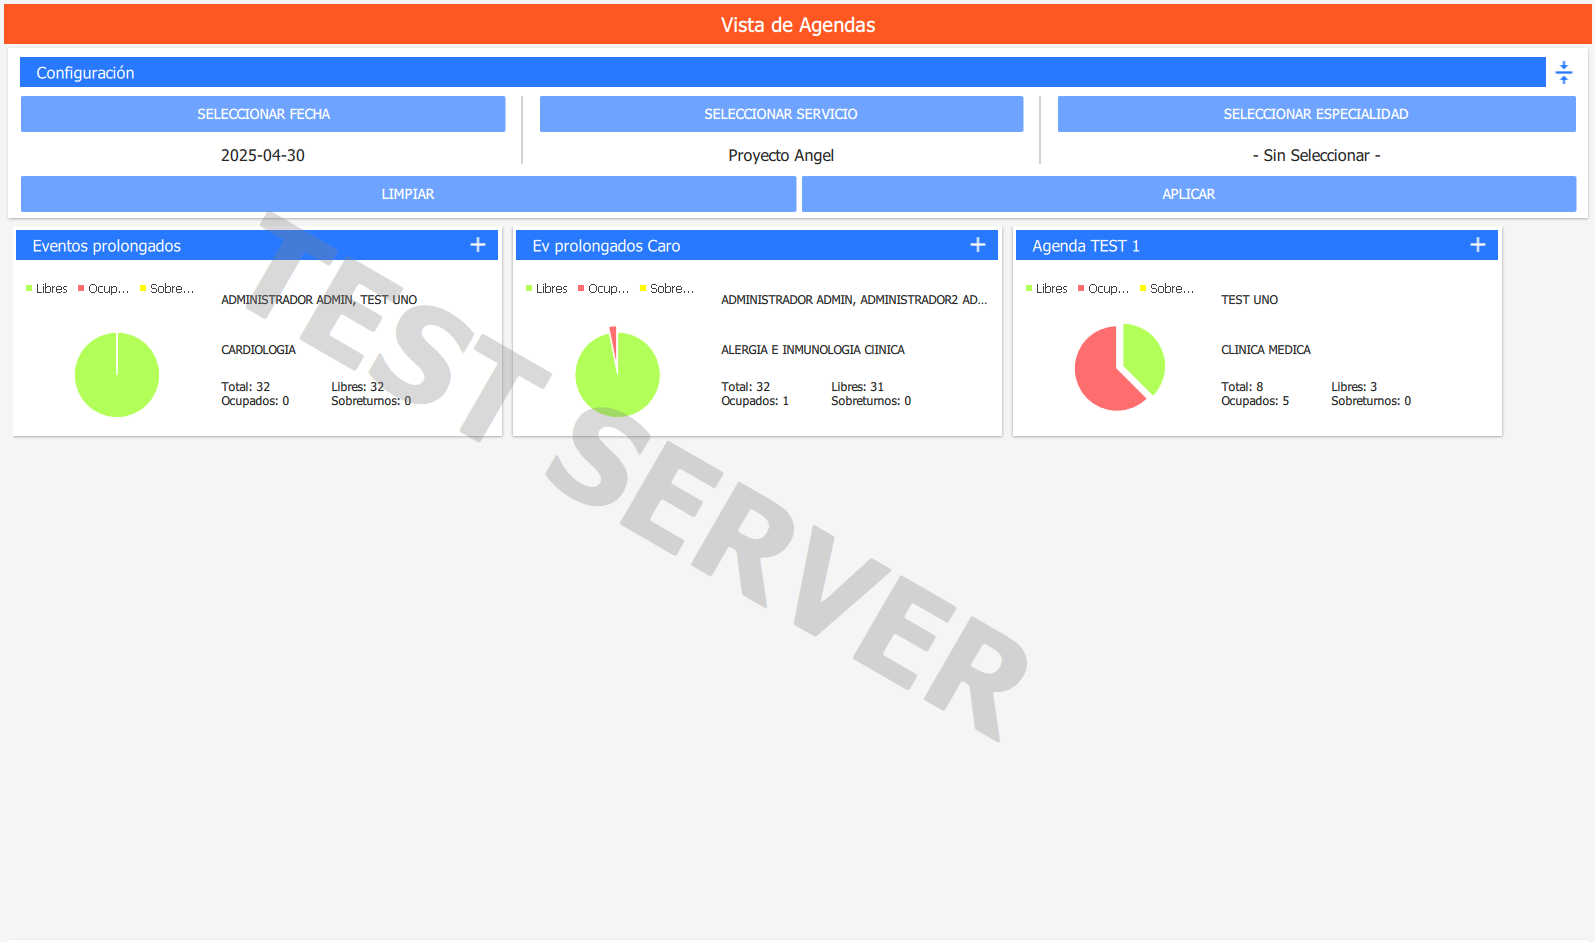
Task: Click plus icon on Agenda TEST 1
Action: point(1478,245)
